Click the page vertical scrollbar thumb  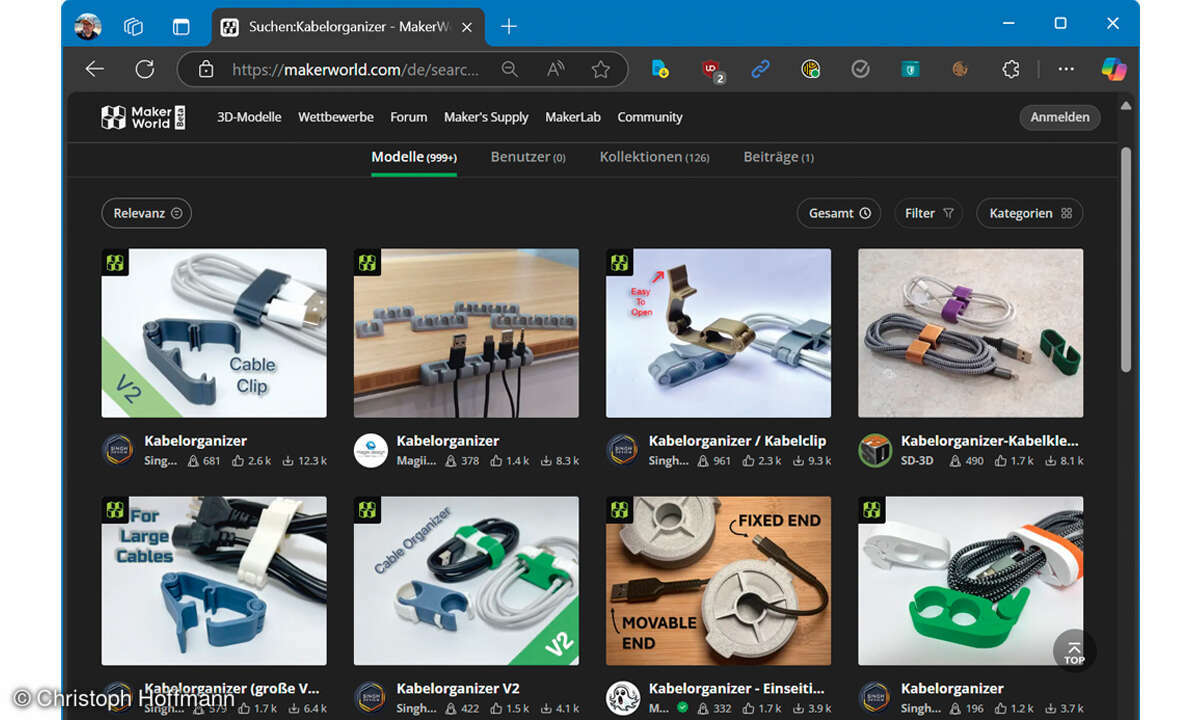pyautogui.click(x=1126, y=260)
